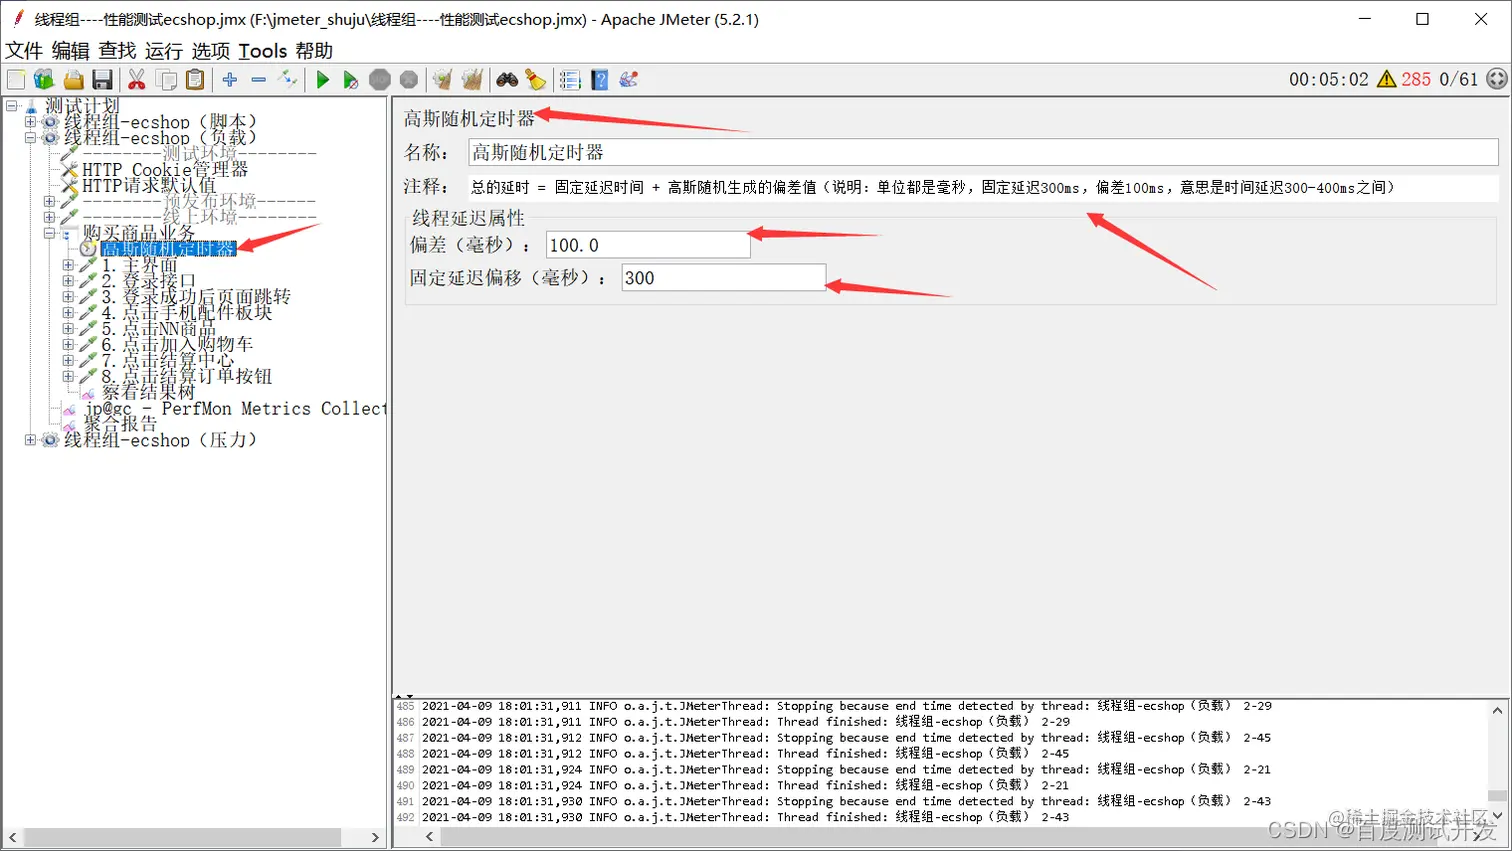Select jp@gc - PerfMon Metrics Collector
1512x851 pixels.
[x=235, y=408]
